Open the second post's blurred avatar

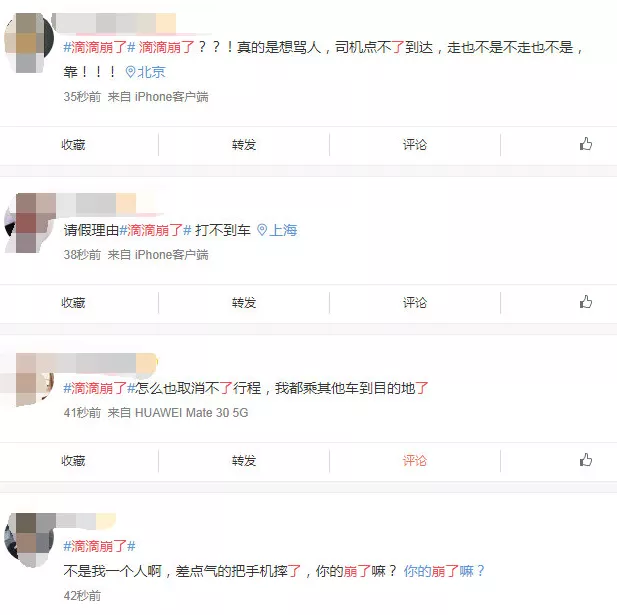tap(29, 222)
